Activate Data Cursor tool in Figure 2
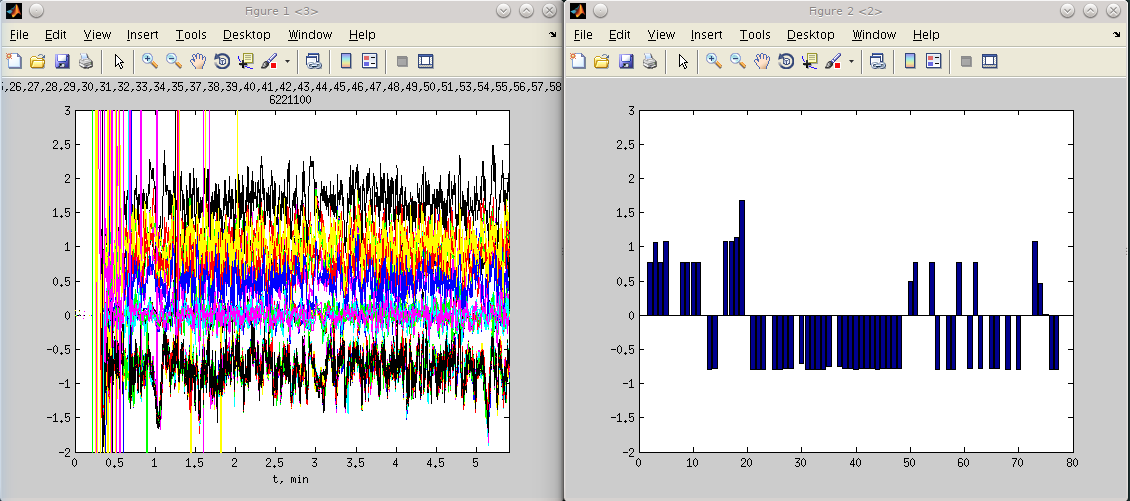Image resolution: width=1130 pixels, height=501 pixels. [x=810, y=61]
